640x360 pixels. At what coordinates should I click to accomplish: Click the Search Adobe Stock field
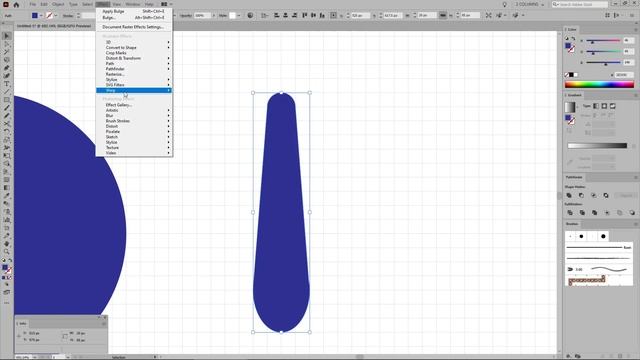580,4
